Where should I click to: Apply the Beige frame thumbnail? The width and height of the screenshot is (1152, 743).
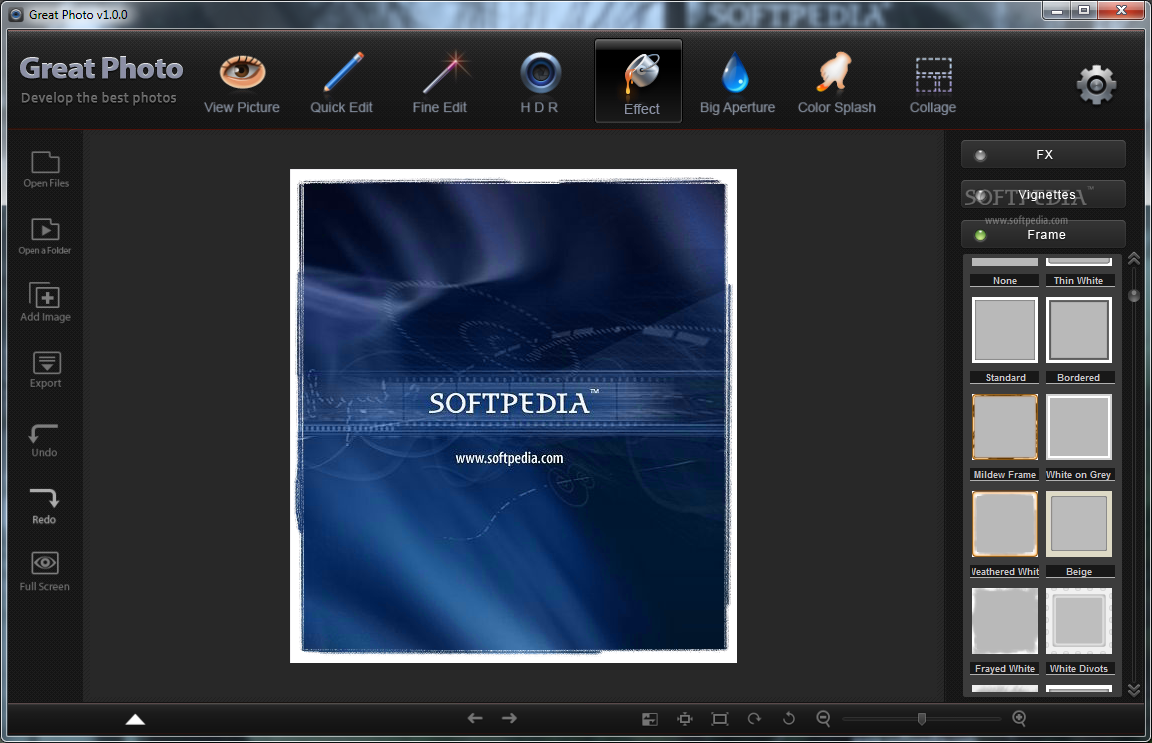1079,524
